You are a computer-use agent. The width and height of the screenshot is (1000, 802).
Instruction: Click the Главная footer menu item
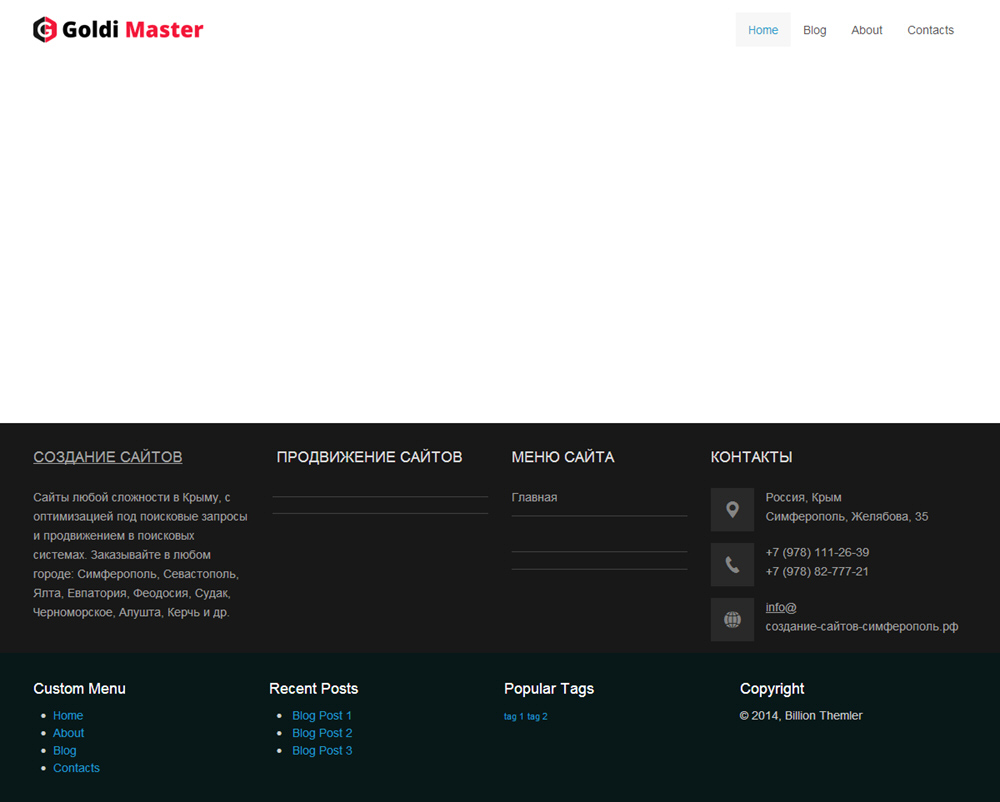(534, 497)
